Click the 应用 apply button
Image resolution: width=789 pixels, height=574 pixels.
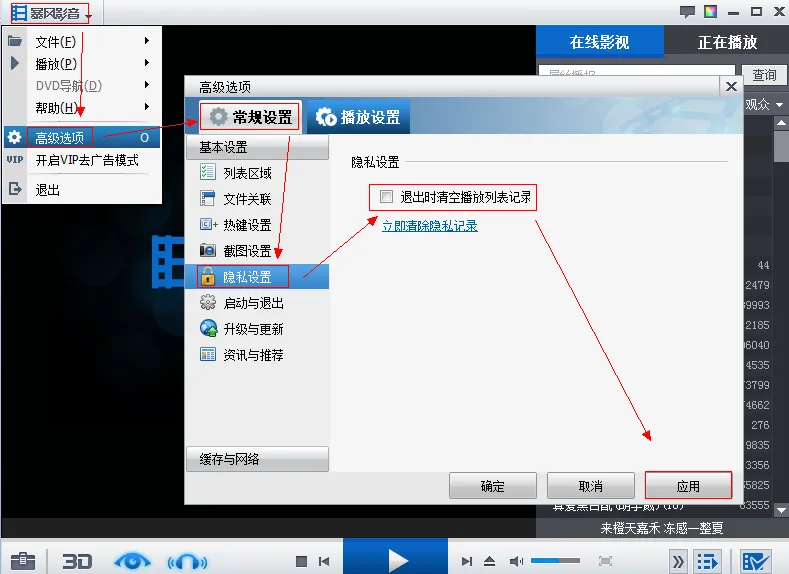coord(688,486)
